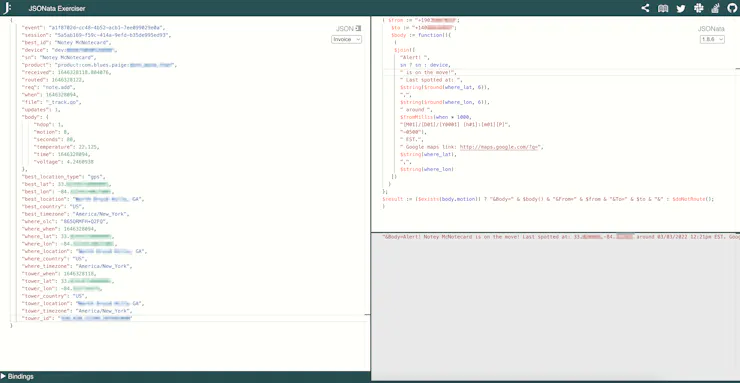Viewport: 740px width, 383px height.
Task: Click the "voltage" line inside body
Action: [63, 162]
